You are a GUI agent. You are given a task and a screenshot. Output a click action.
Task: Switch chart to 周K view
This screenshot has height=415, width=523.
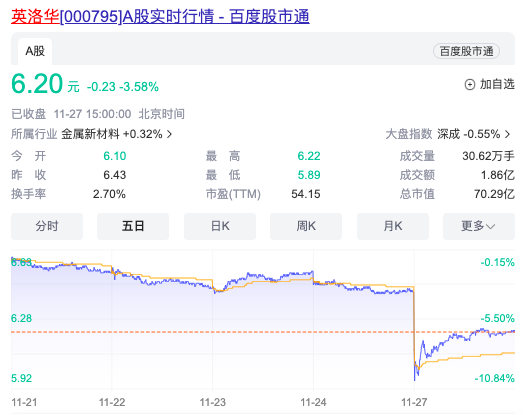[306, 226]
